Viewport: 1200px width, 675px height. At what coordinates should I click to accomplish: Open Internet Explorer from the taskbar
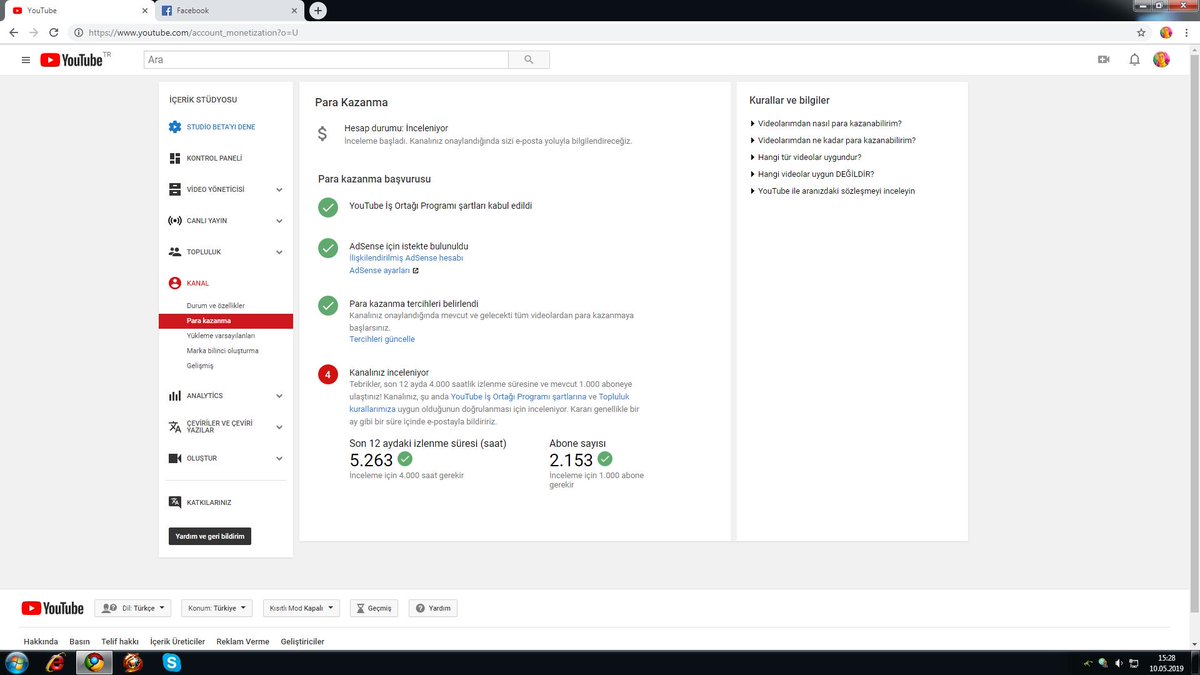tap(55, 662)
